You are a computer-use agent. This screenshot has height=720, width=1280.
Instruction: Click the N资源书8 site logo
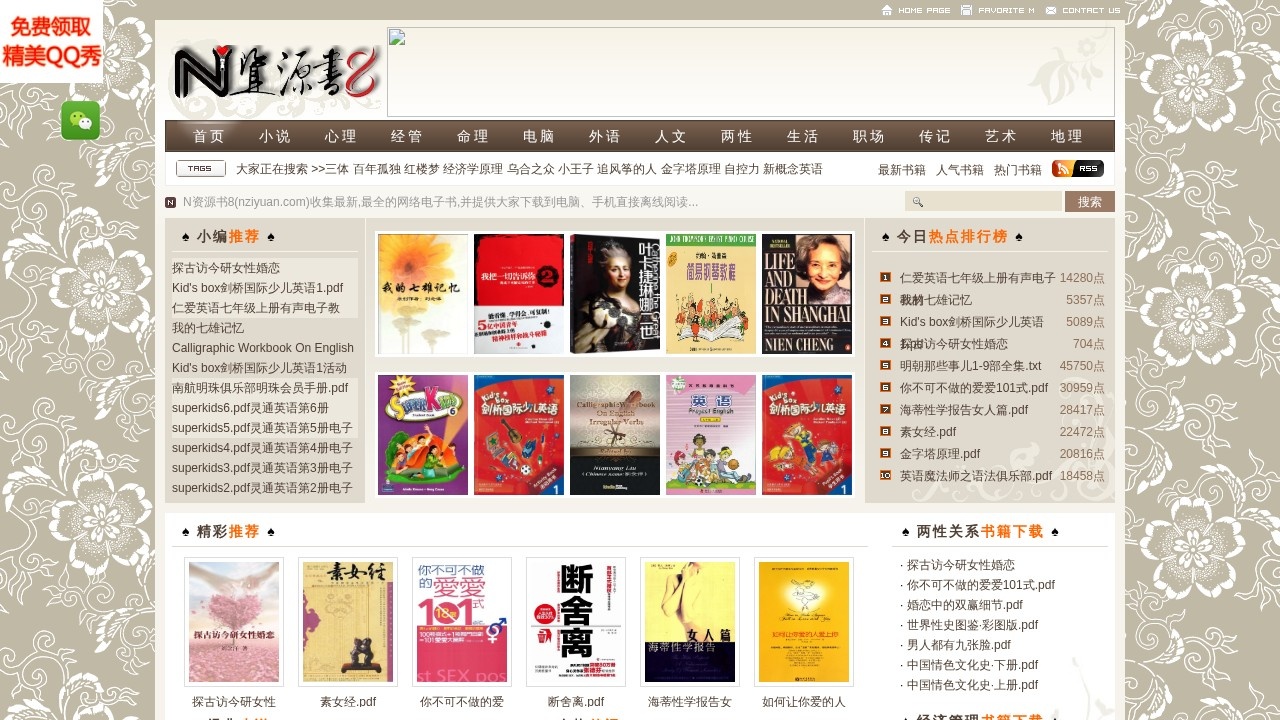273,72
